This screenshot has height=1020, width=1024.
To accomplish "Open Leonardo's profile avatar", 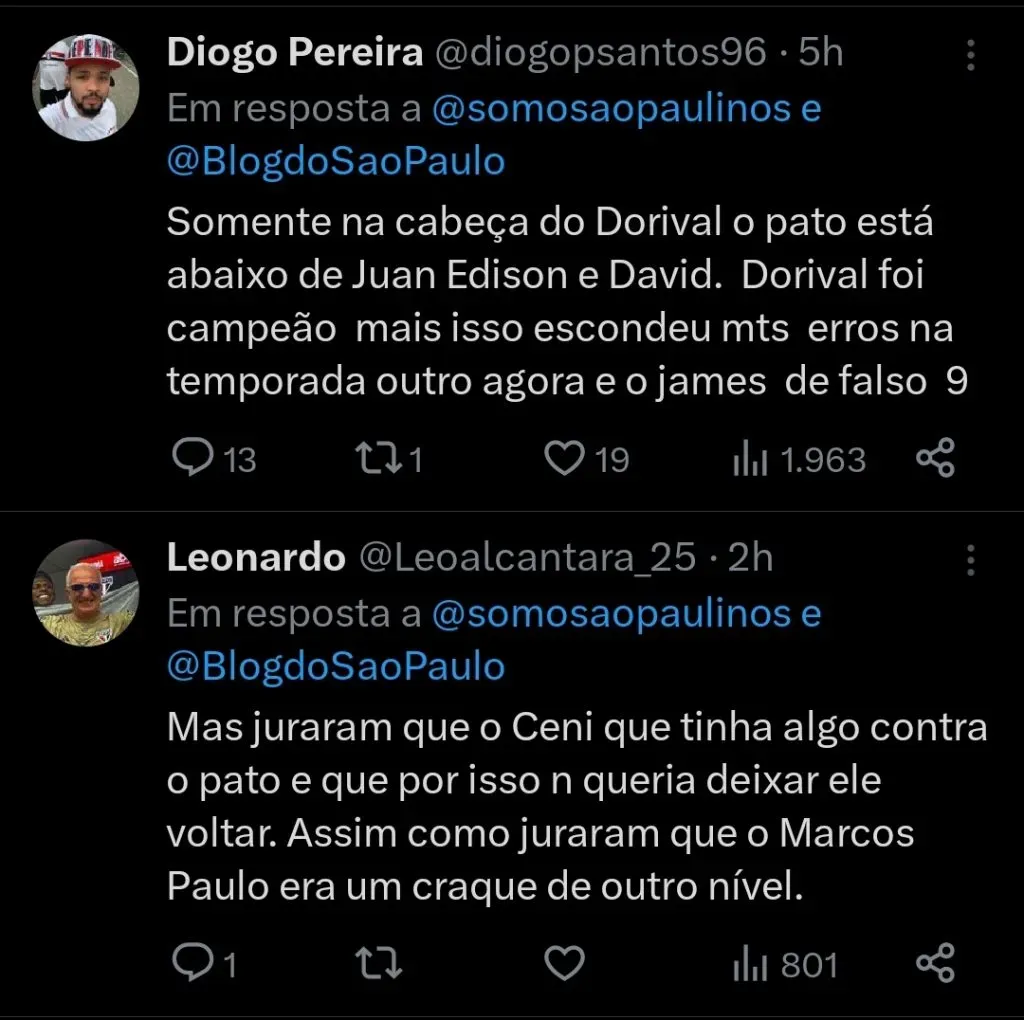I will [86, 592].
